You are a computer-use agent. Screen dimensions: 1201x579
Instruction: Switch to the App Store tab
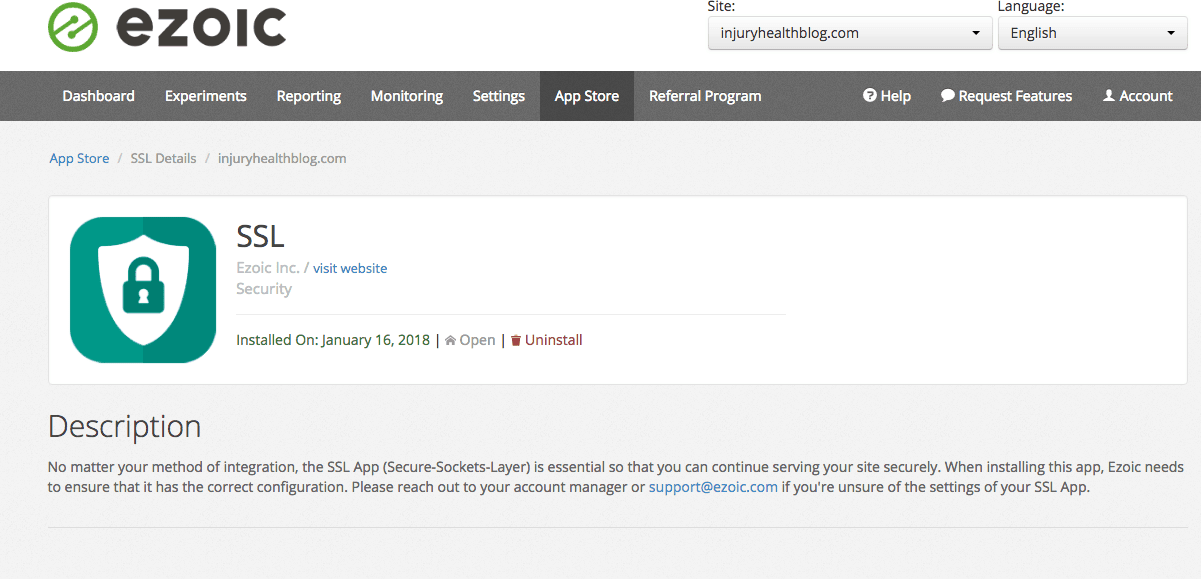click(587, 96)
